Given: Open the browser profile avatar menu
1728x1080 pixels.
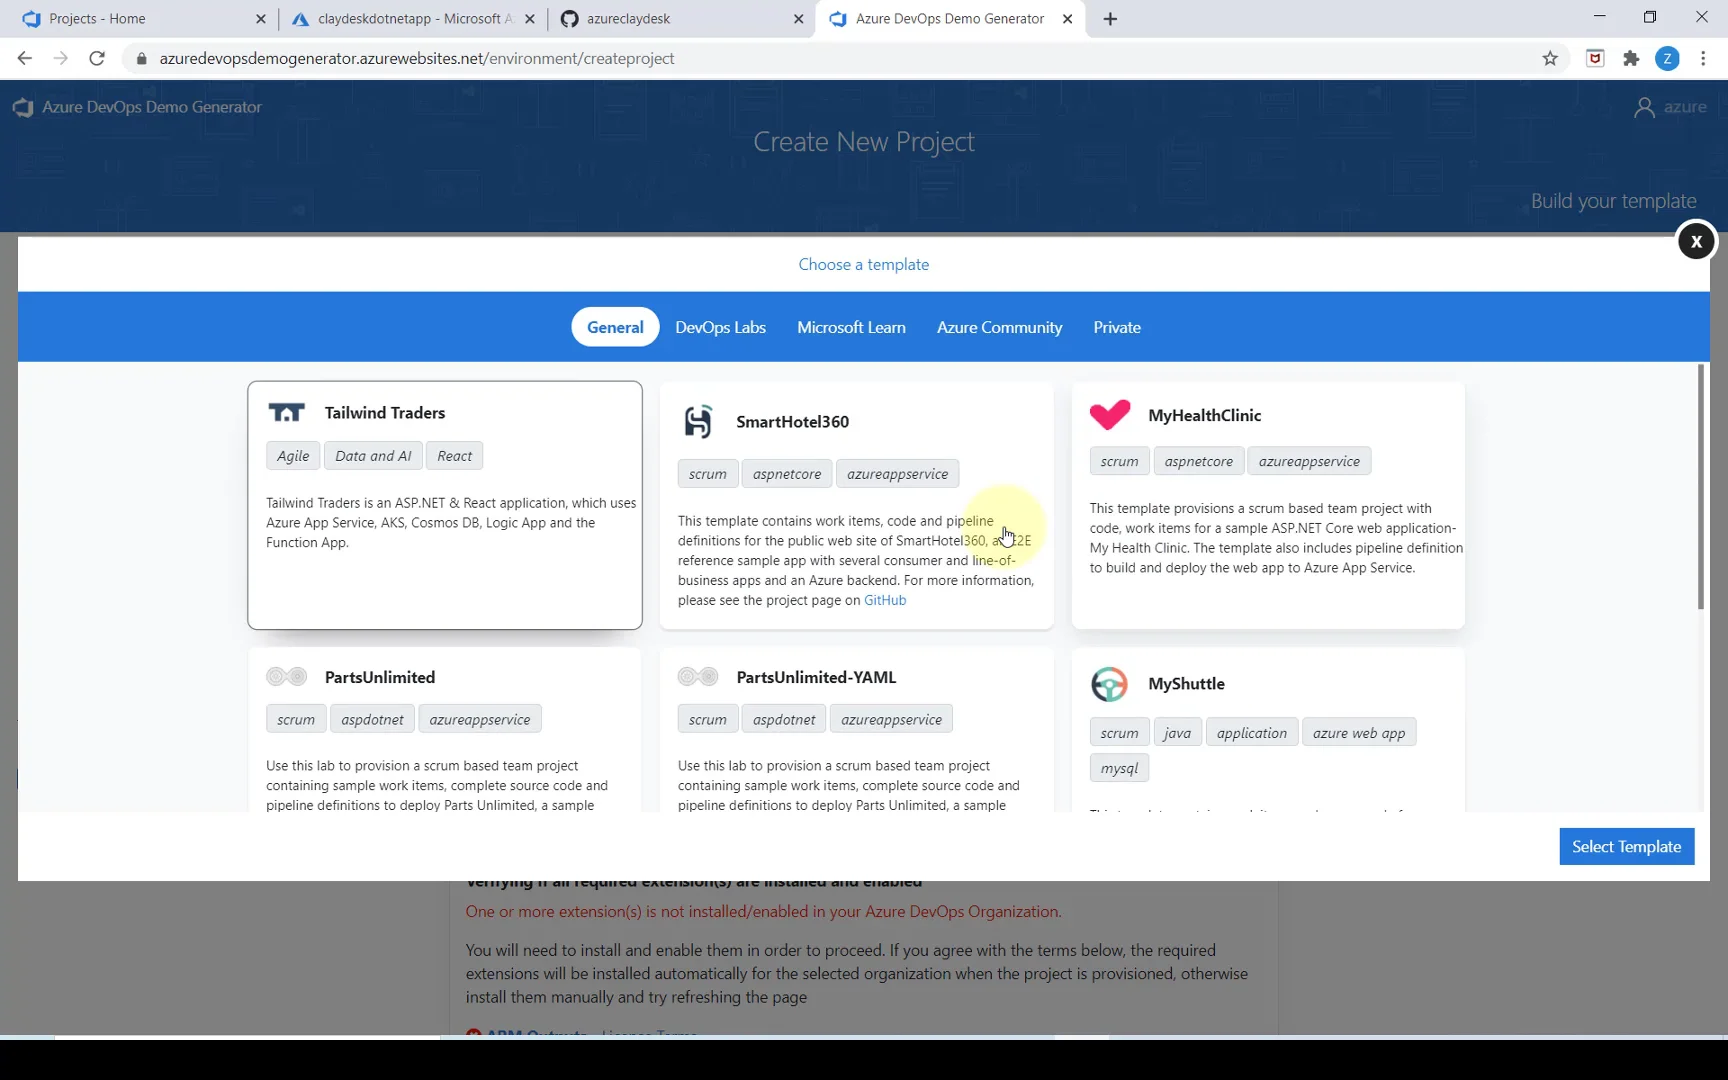Looking at the screenshot, I should tap(1668, 58).
